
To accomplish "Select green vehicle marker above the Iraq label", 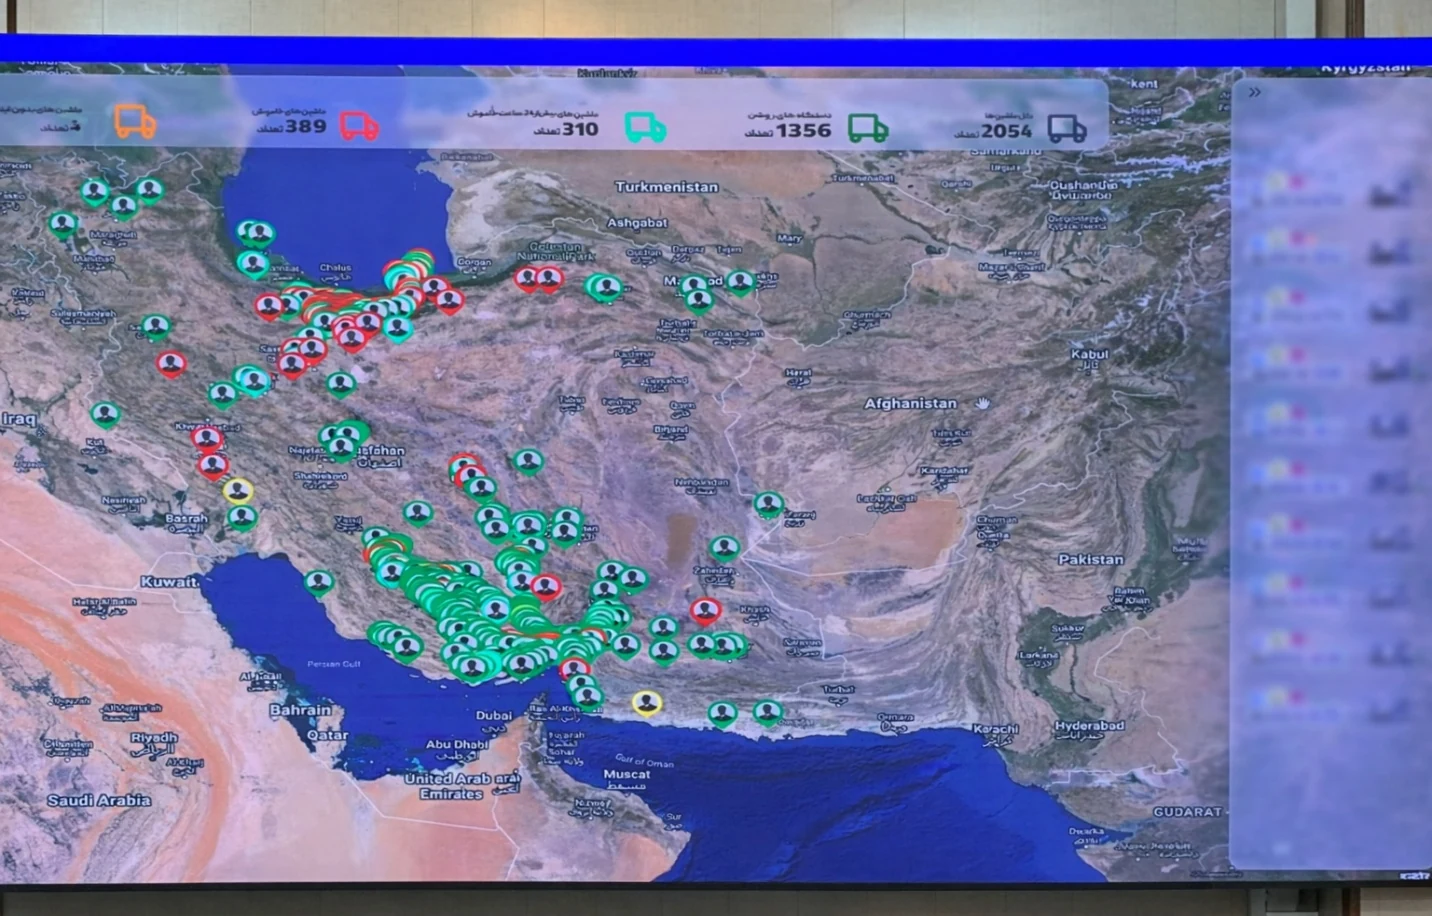I will click(105, 413).
